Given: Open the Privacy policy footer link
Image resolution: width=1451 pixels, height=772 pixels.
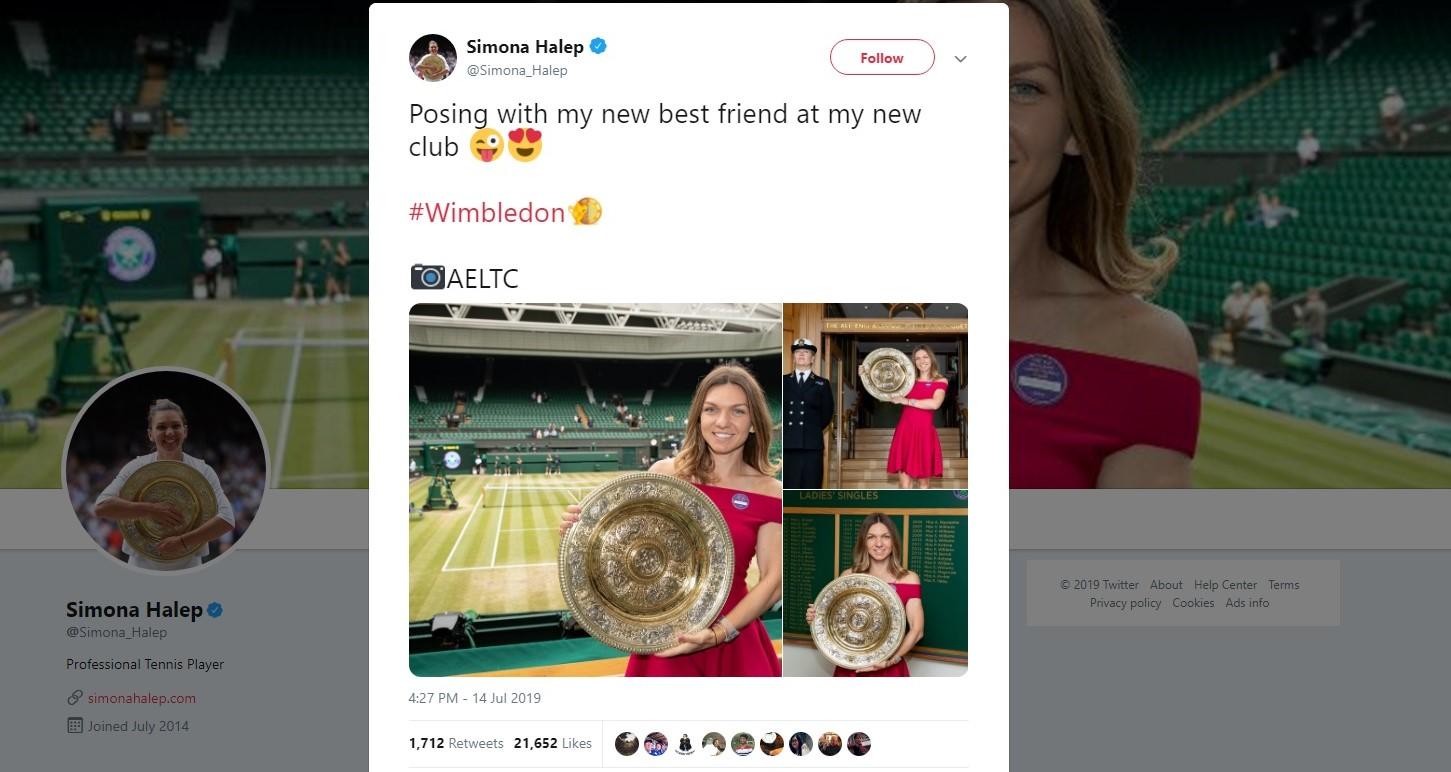Looking at the screenshot, I should coord(1125,603).
